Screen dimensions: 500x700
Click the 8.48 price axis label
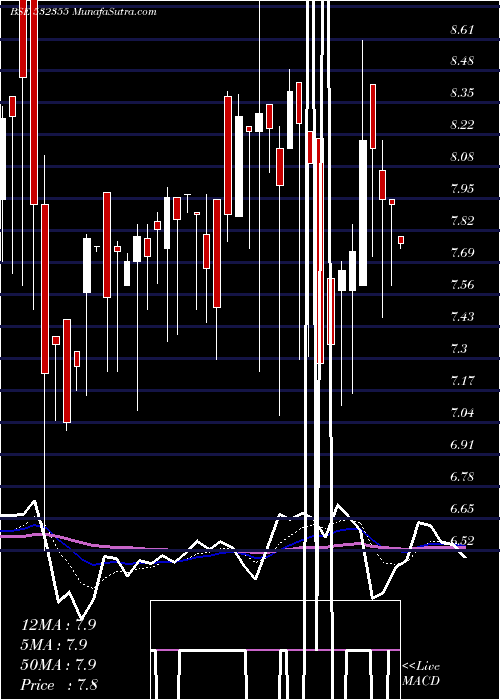[x=462, y=61]
